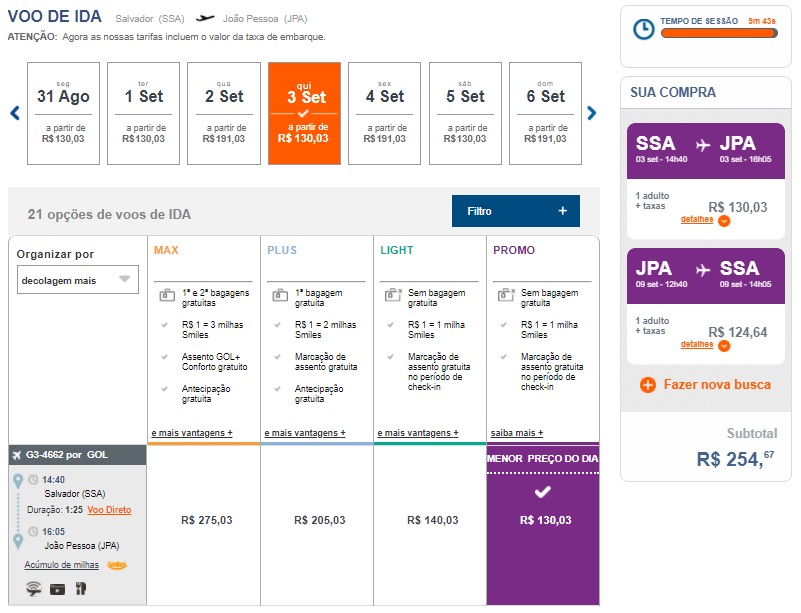
Task: Go to next dates with right arrow
Action: [592, 113]
